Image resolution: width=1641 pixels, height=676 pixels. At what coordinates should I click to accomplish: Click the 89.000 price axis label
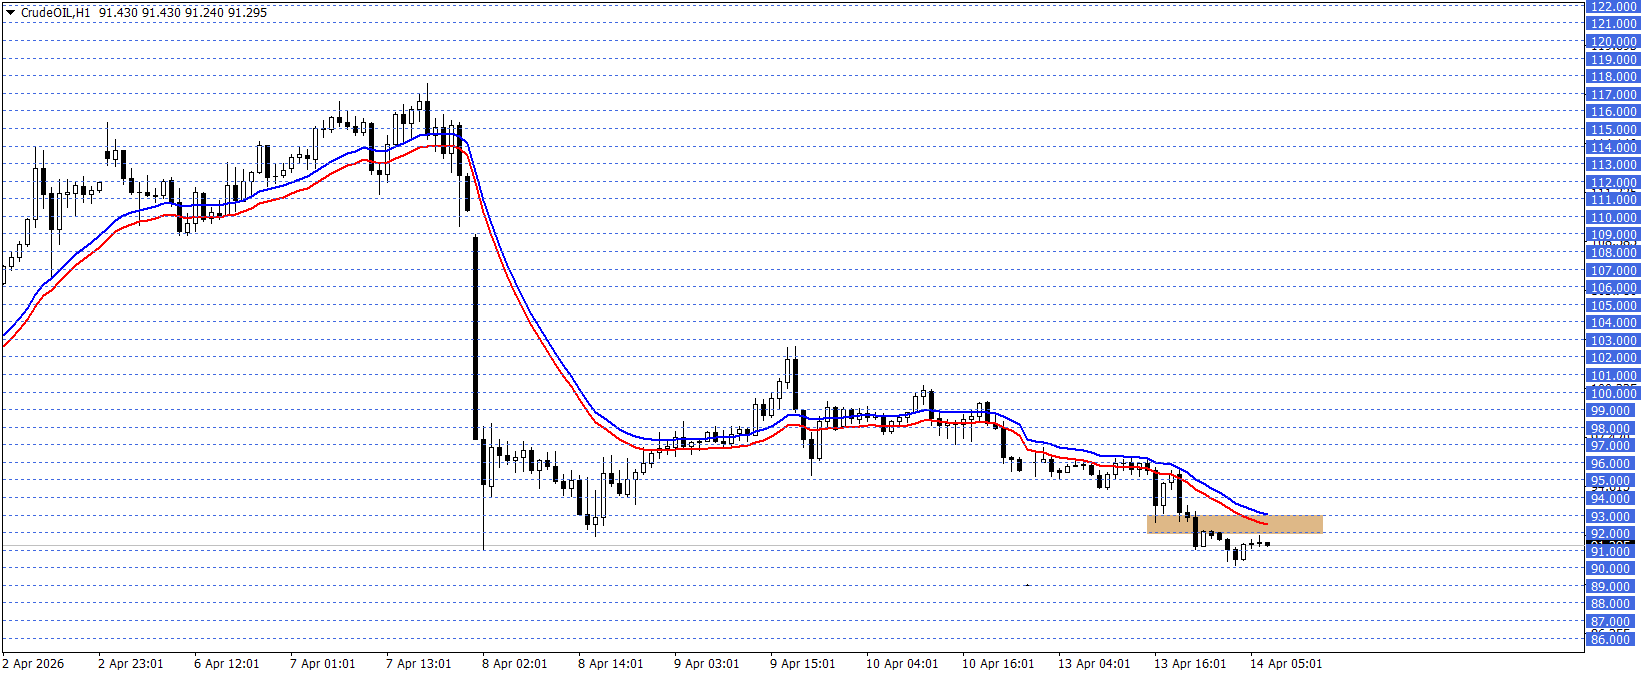1612,587
